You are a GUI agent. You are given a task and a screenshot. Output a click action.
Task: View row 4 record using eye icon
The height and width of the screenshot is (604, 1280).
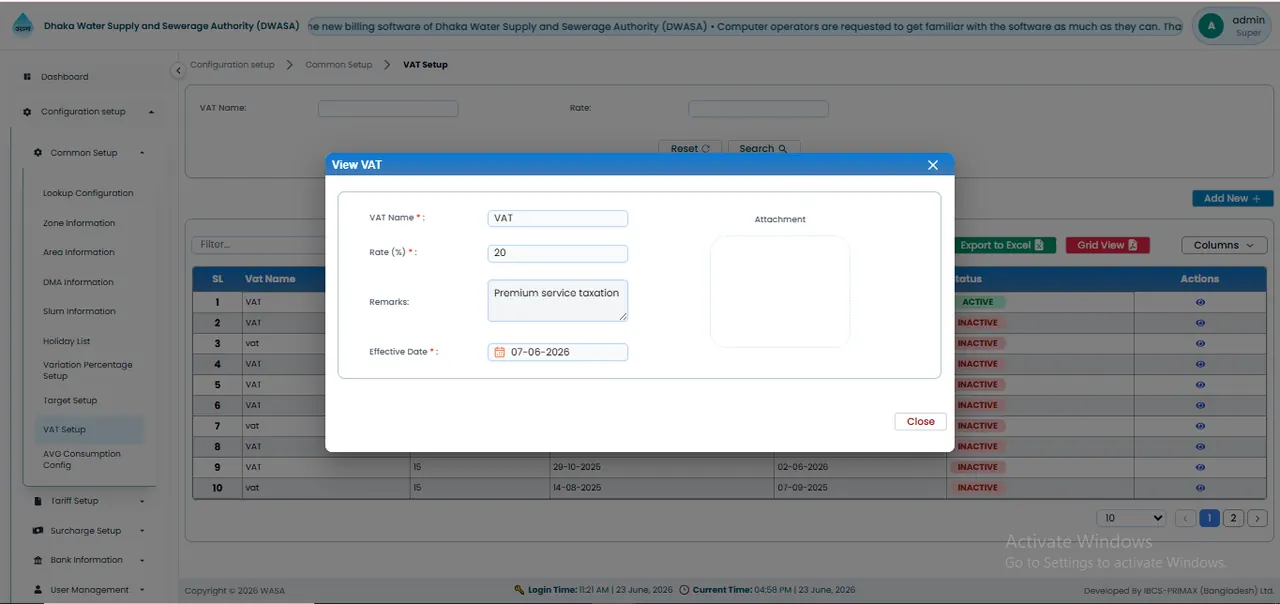click(1200, 364)
